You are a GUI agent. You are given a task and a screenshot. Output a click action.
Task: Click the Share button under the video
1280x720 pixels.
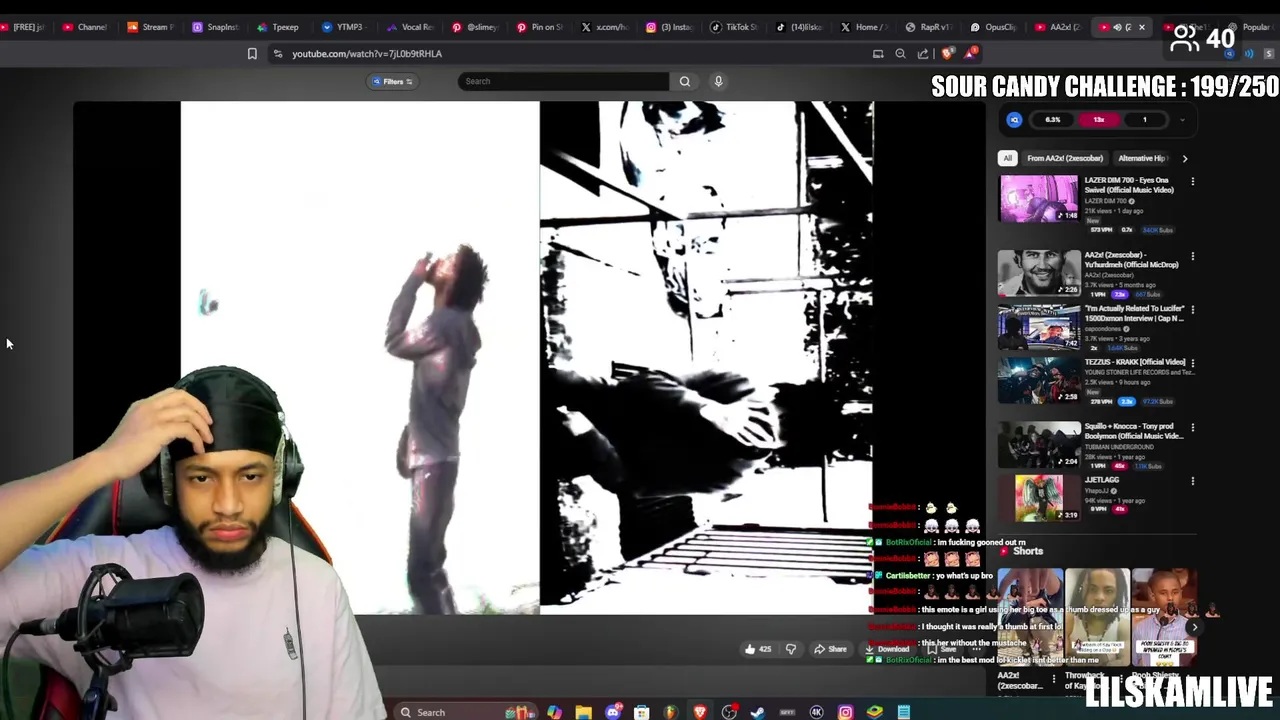tap(830, 649)
